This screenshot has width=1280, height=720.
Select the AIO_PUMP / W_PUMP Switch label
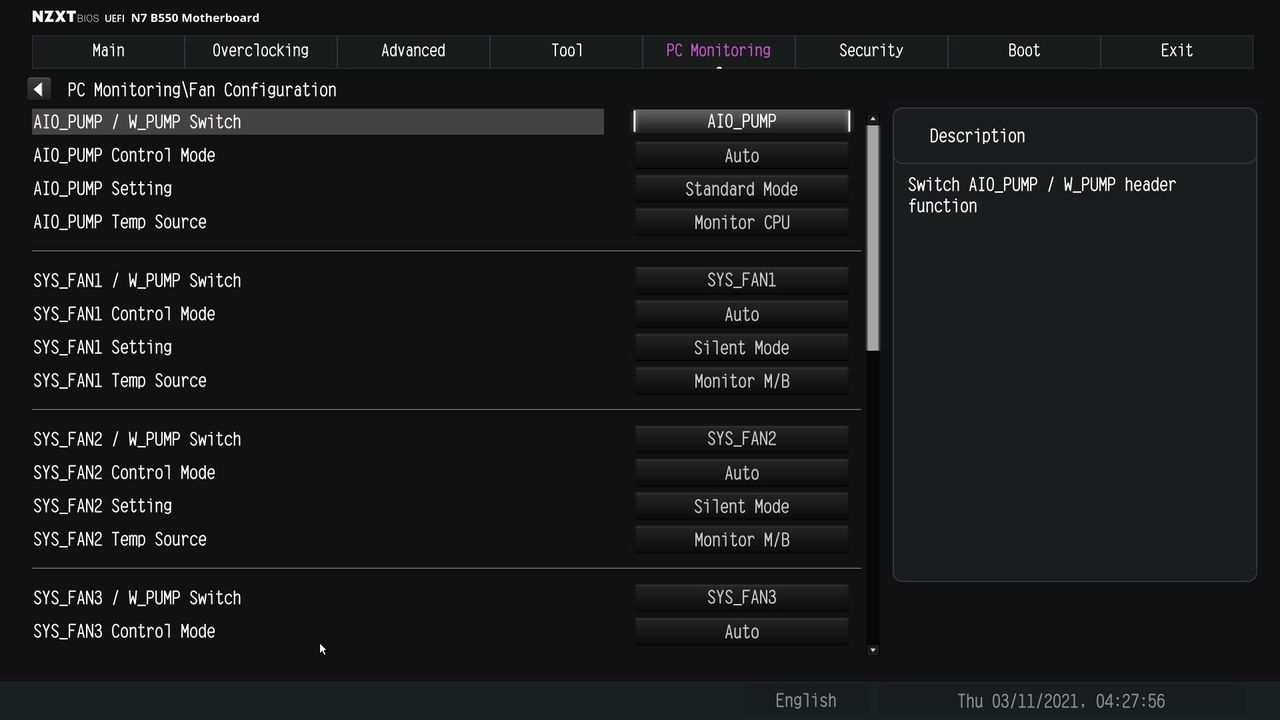(137, 122)
